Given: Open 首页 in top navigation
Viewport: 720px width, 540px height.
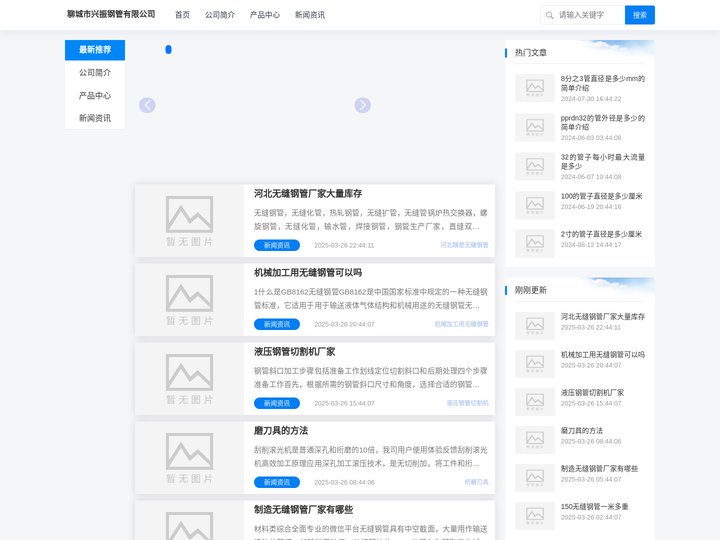Looking at the screenshot, I should coord(182,15).
